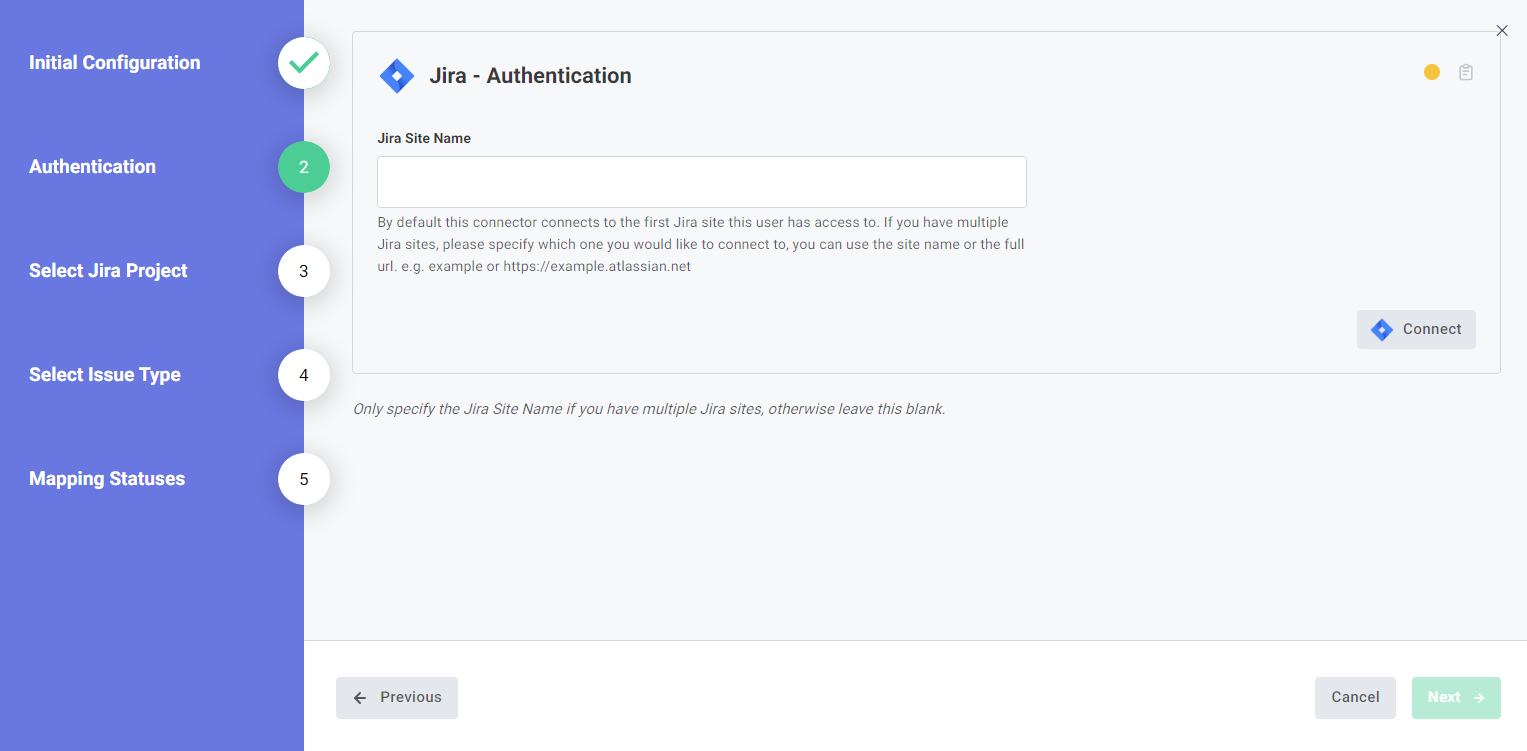Go back using the Previous button
1527x751 pixels.
tap(397, 697)
